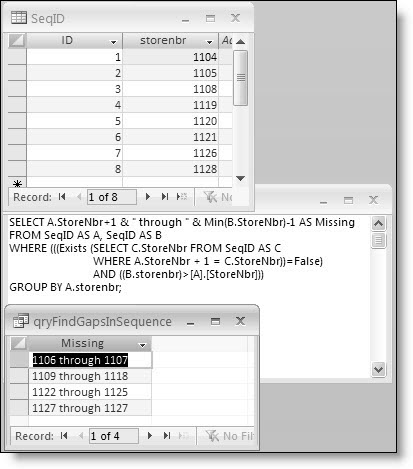This screenshot has height=469, width=413.
Task: Go to next record in query navigator
Action: (150, 436)
